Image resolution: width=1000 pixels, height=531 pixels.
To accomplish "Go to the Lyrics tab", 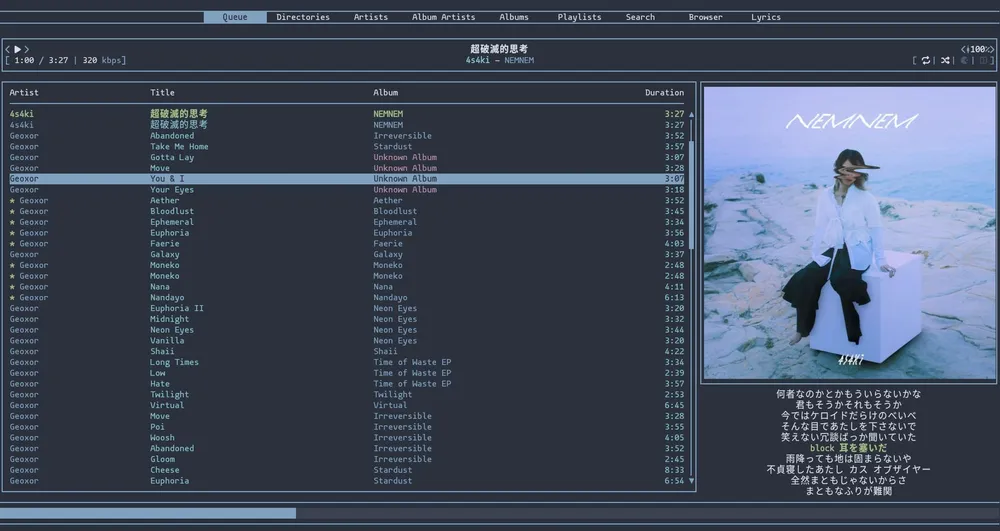I will click(766, 17).
